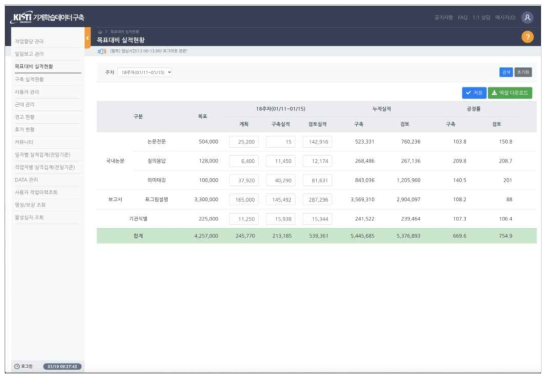Click the review result input showing 12,174
The width and height of the screenshot is (550, 381).
click(x=317, y=161)
